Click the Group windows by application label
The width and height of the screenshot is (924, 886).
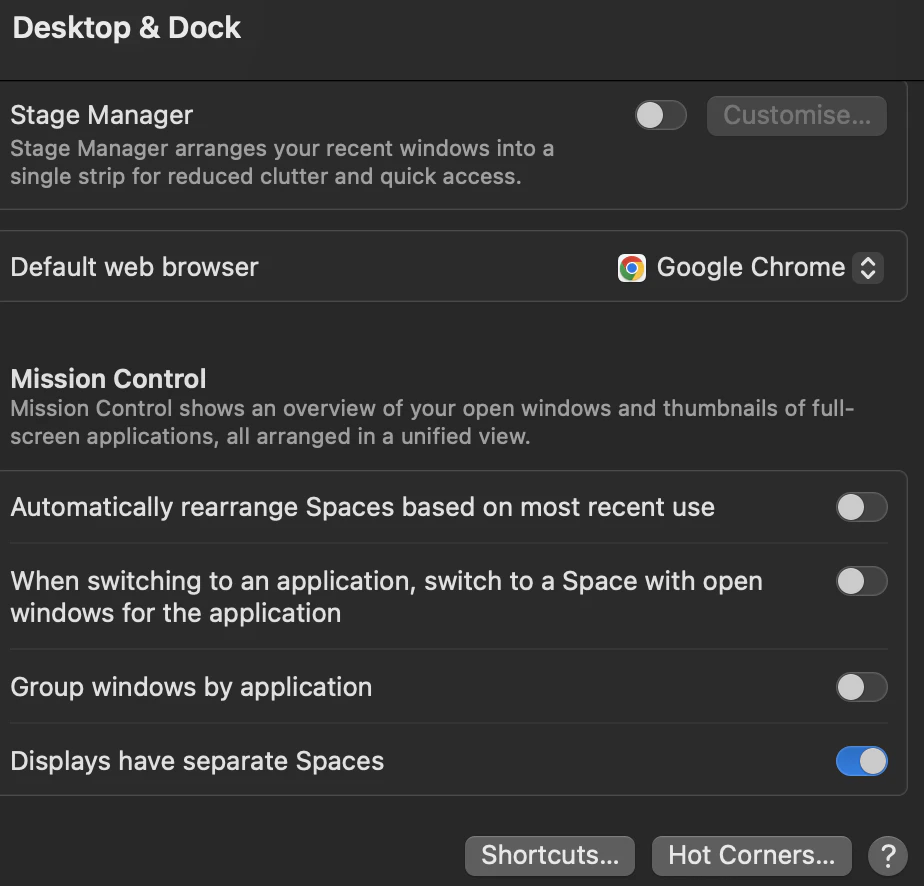[x=192, y=687]
